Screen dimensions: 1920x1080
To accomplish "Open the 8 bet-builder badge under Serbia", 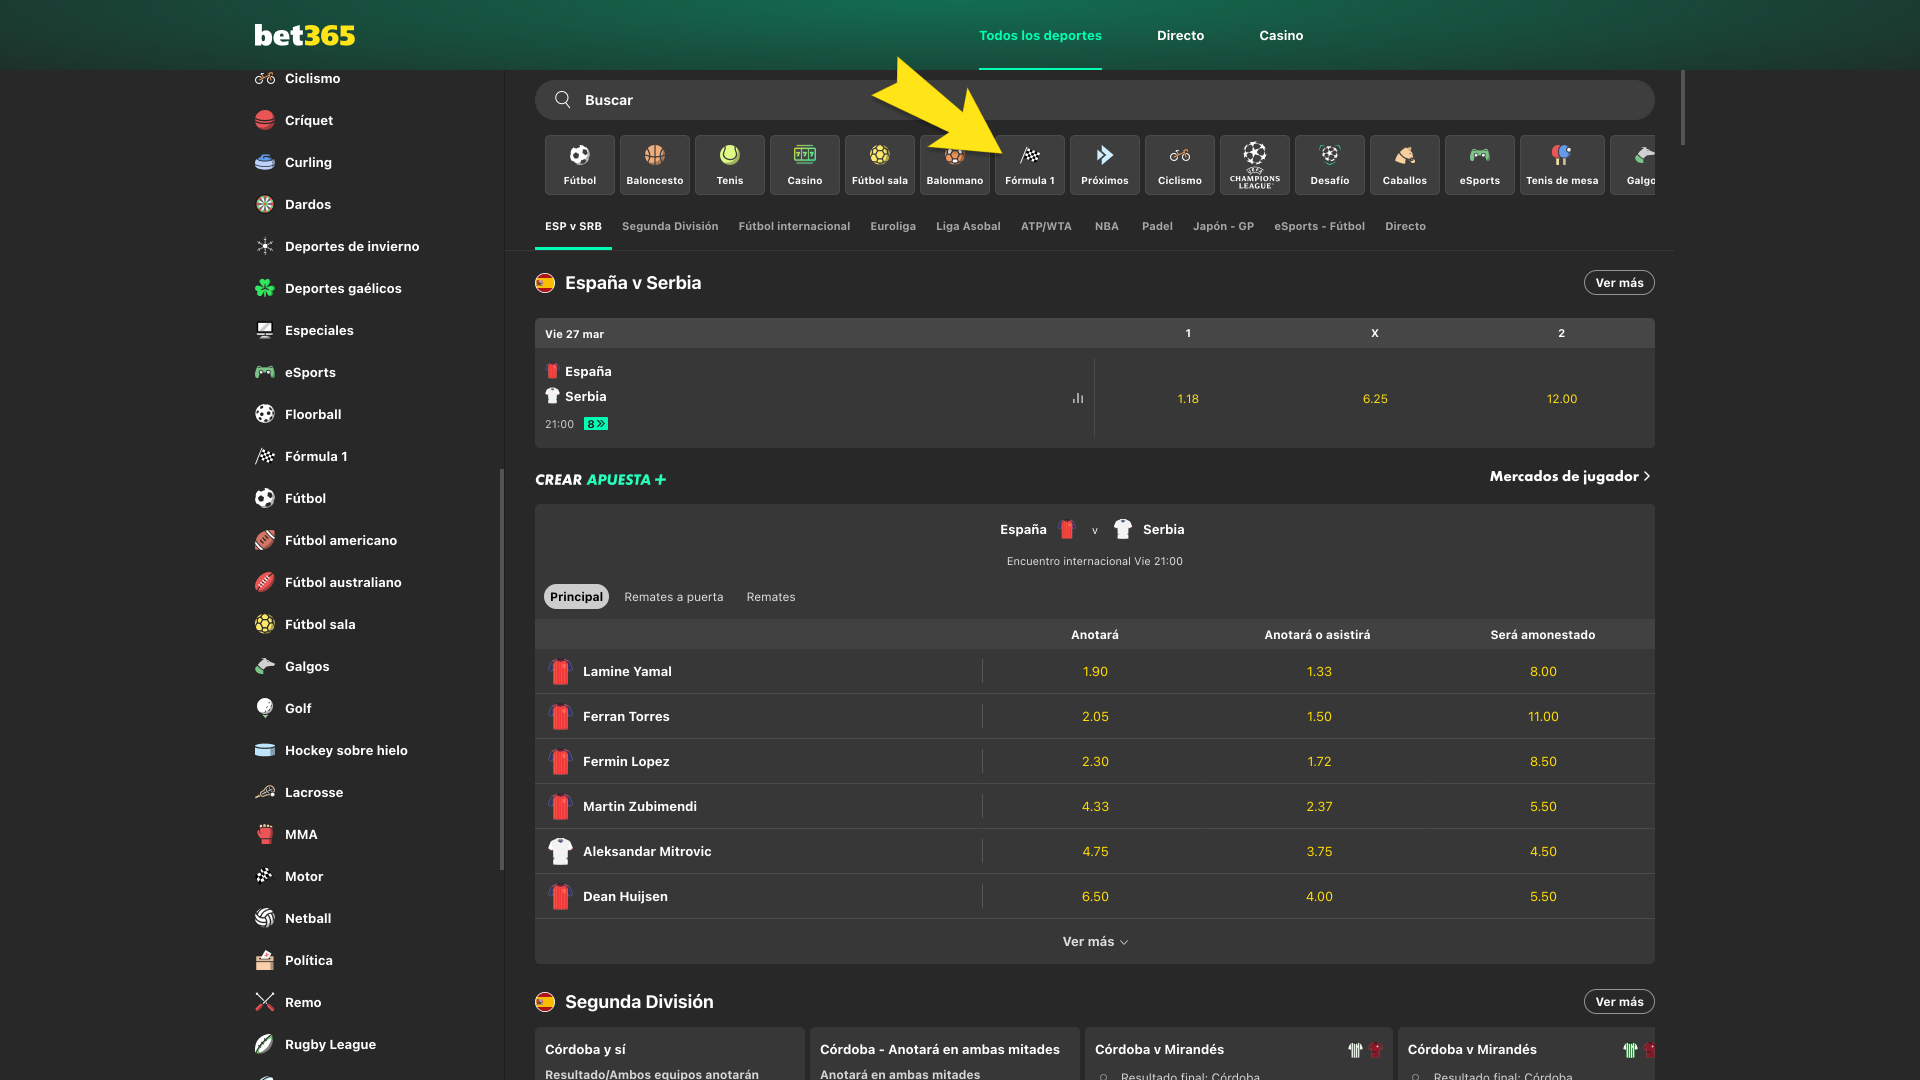I will click(x=596, y=424).
